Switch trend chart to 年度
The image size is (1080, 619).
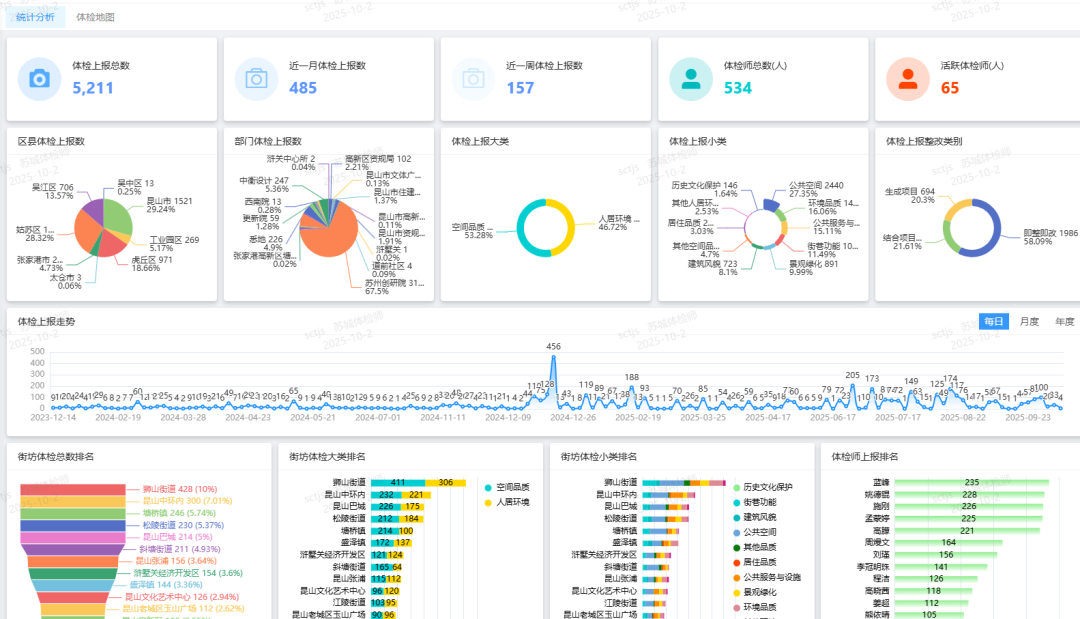pos(1064,321)
